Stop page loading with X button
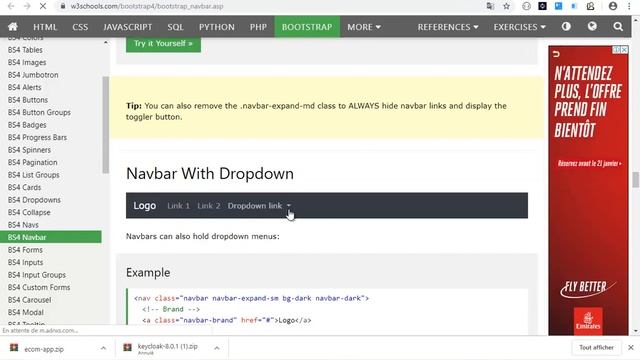640x360 pixels. (42, 6)
